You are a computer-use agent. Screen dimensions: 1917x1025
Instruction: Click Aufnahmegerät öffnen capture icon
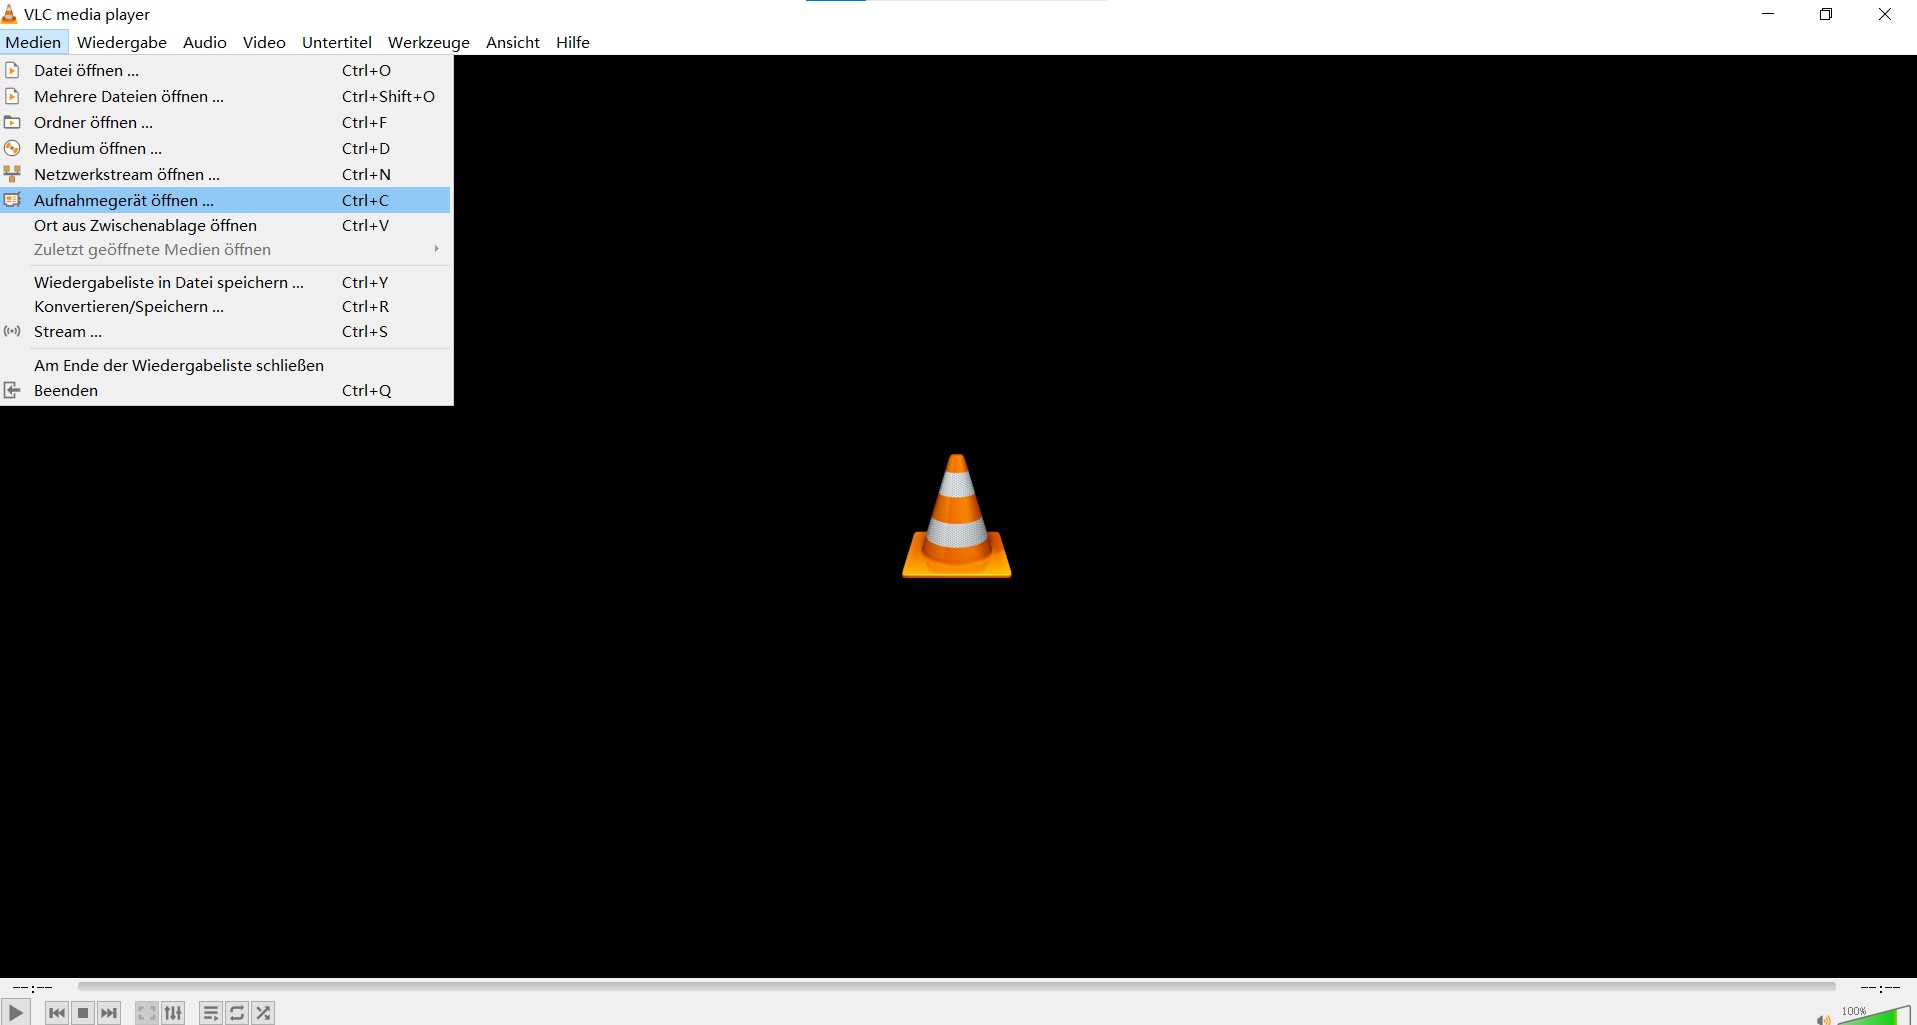(x=12, y=200)
